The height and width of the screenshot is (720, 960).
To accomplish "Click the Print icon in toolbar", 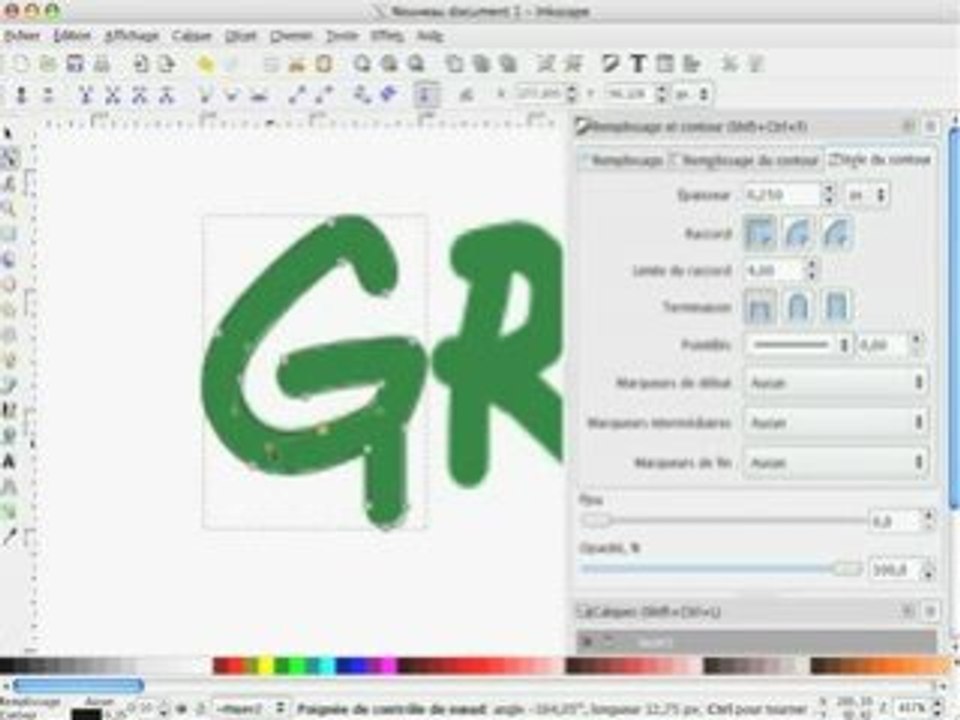I will pos(102,64).
